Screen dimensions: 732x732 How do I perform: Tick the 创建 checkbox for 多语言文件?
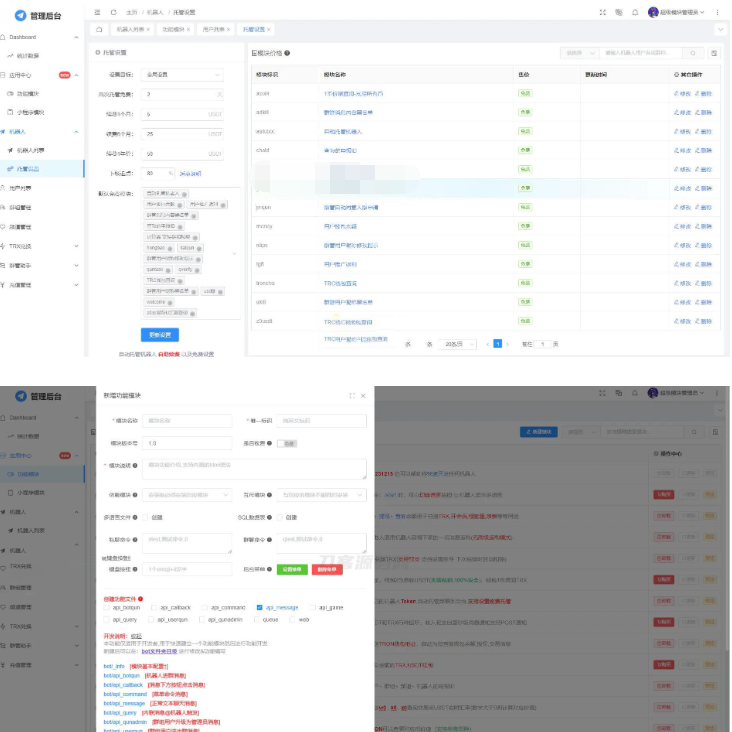click(x=147, y=517)
